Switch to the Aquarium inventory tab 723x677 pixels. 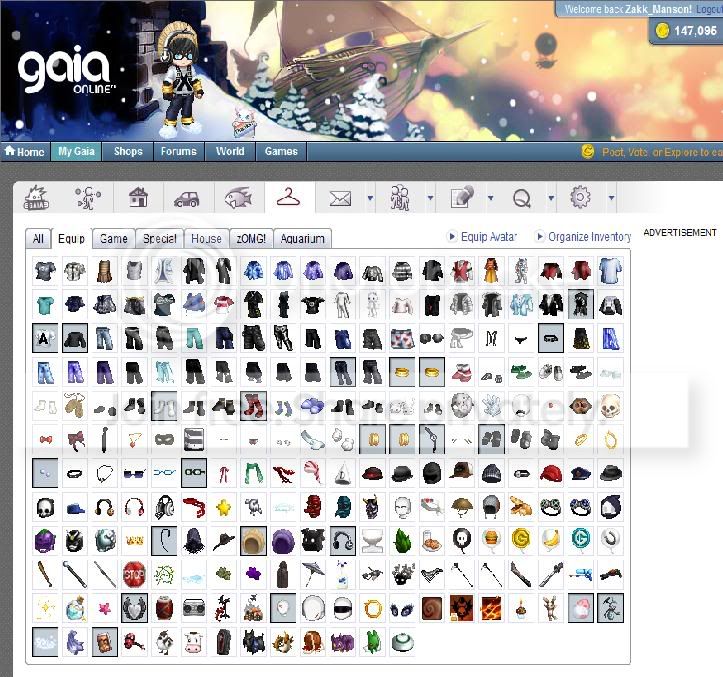click(302, 239)
